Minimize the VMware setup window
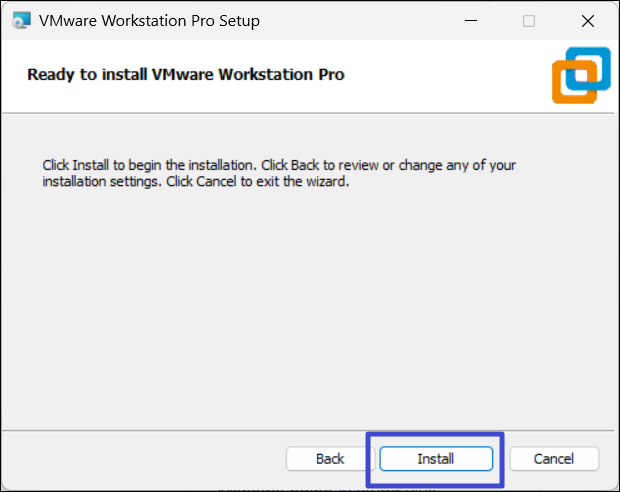 (x=470, y=20)
